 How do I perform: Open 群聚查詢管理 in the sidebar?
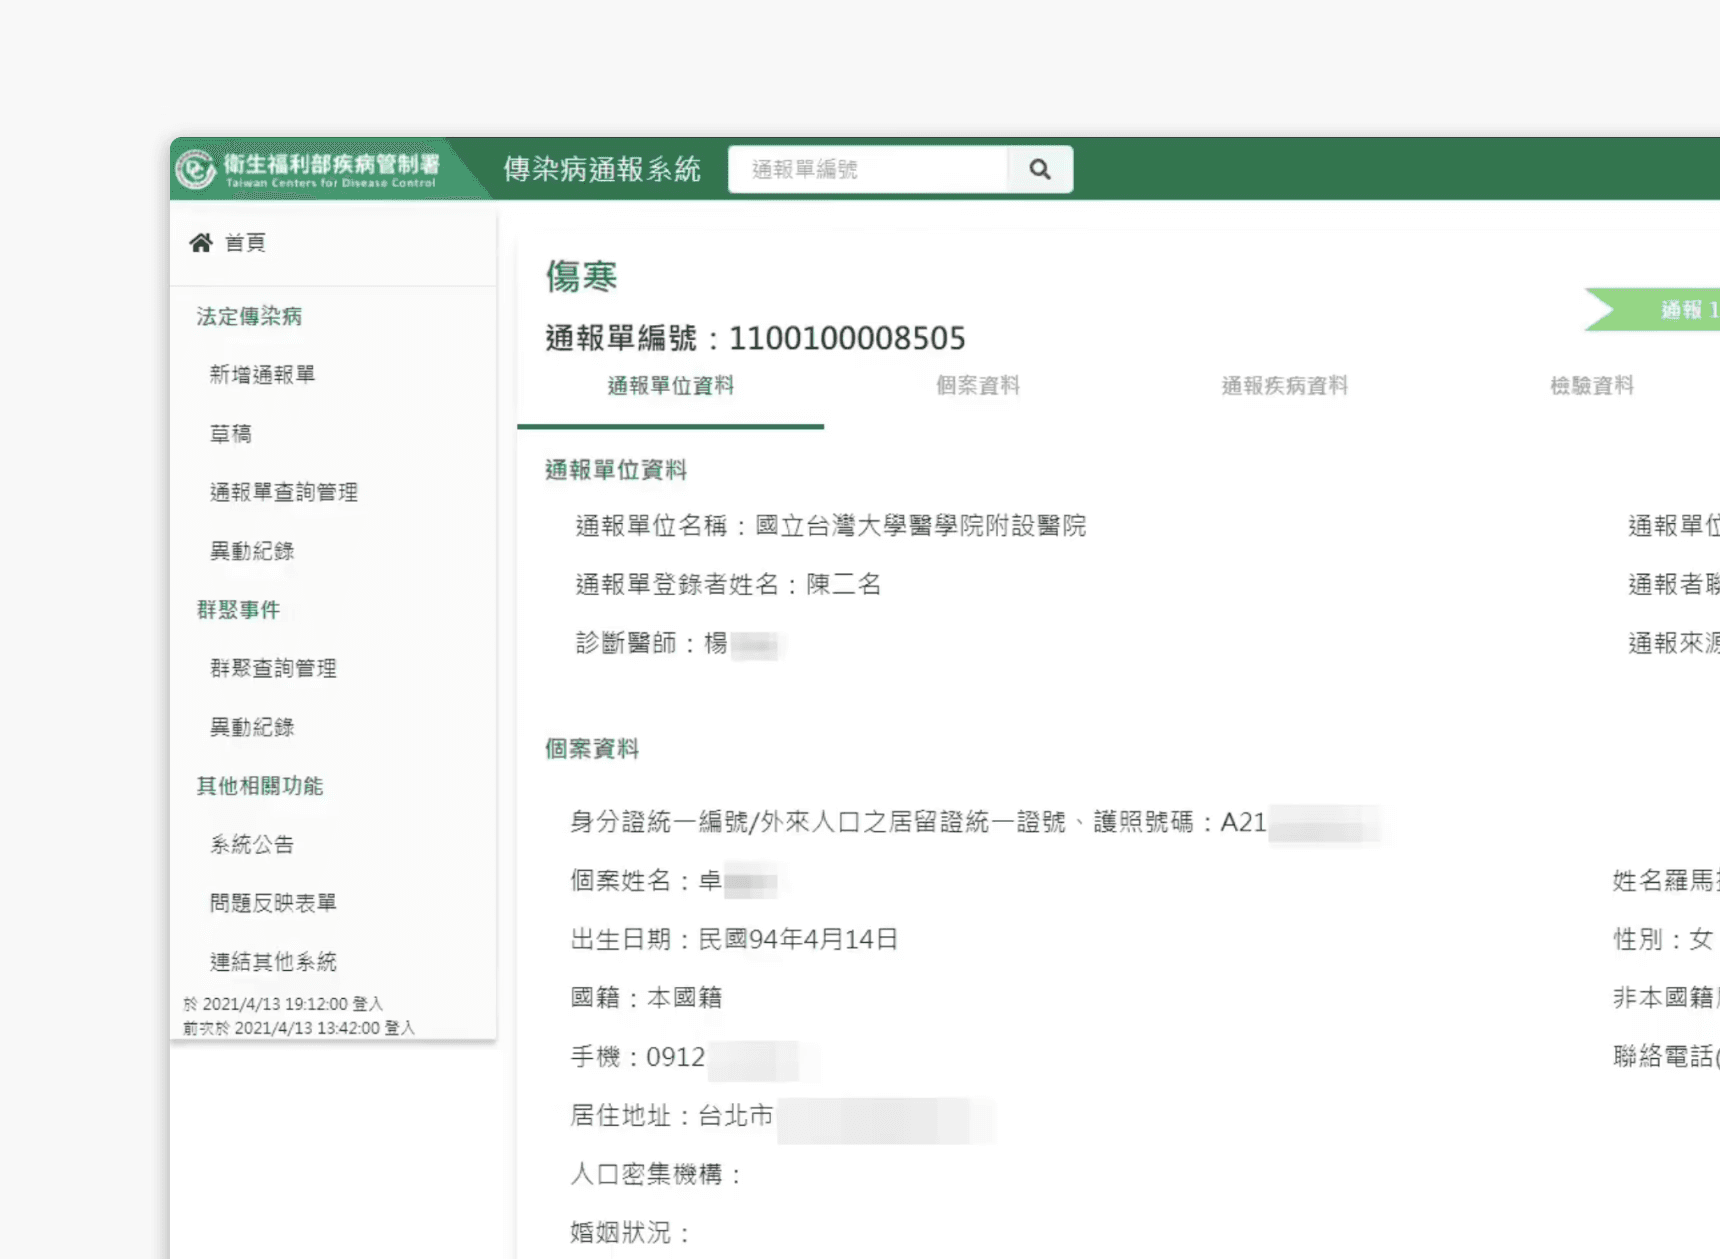(273, 668)
